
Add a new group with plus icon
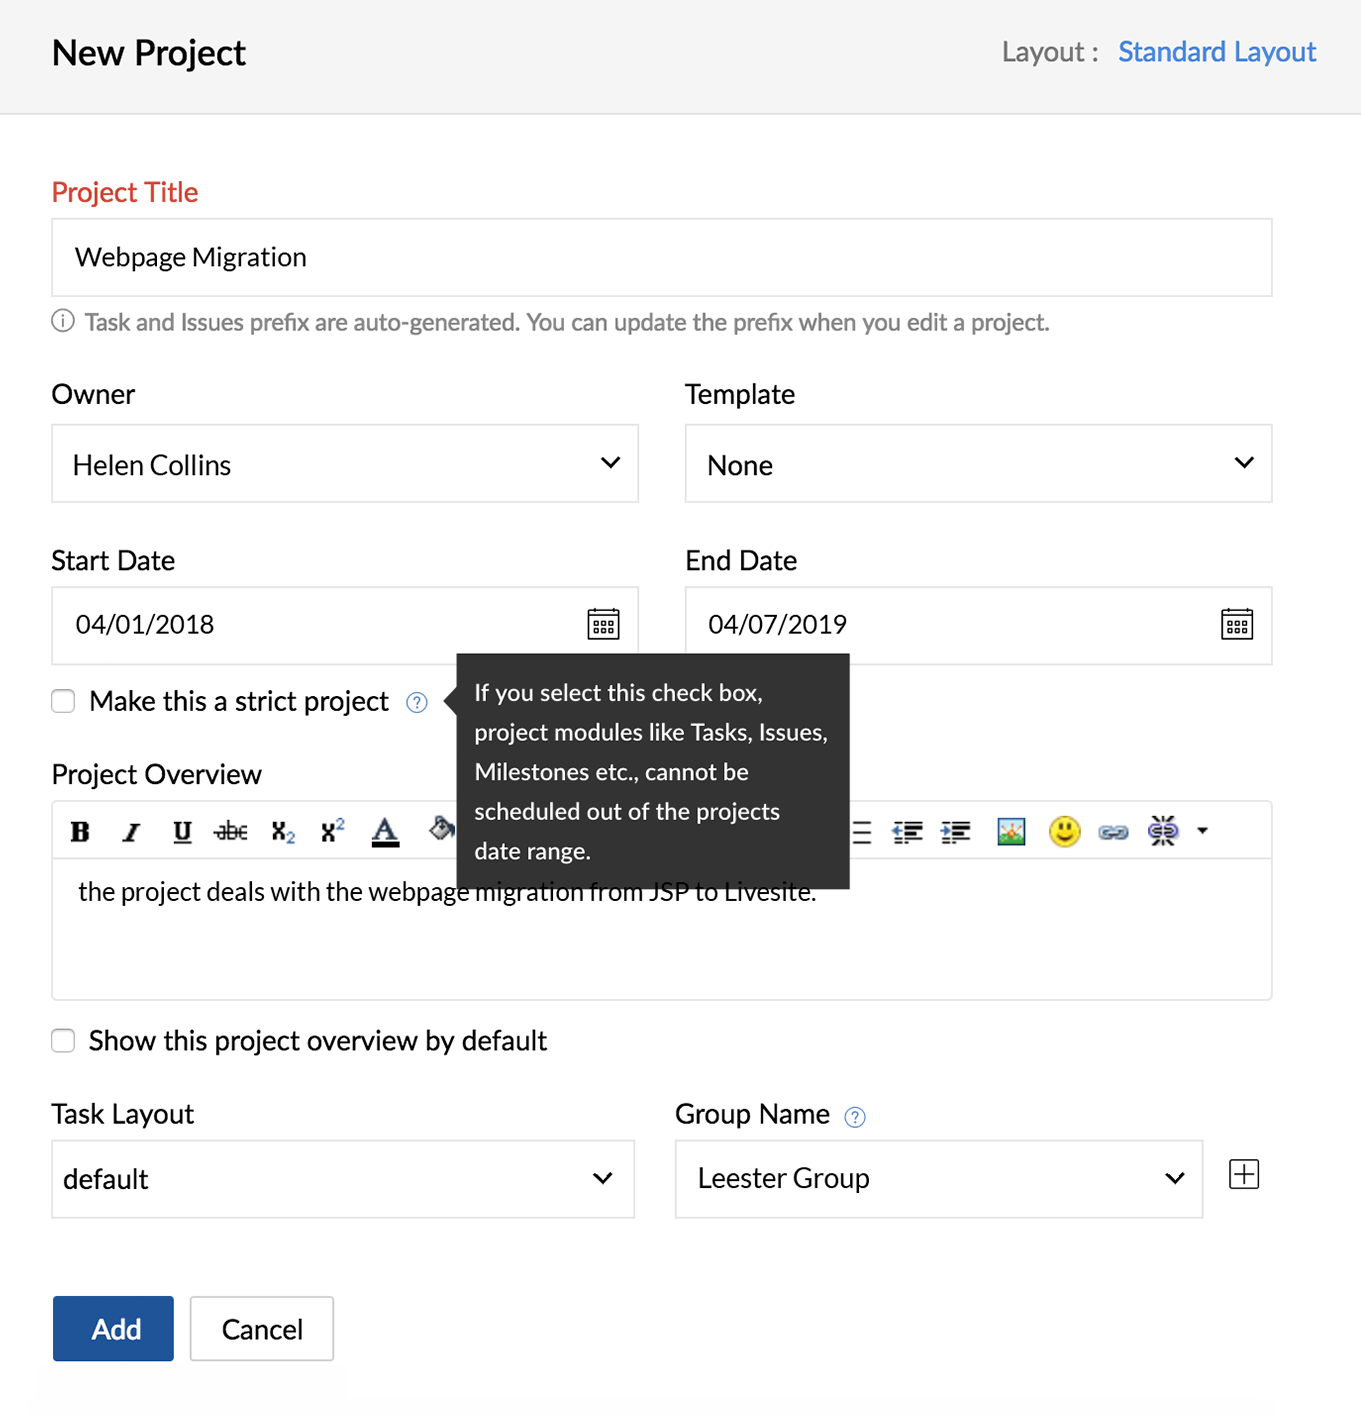1244,1174
